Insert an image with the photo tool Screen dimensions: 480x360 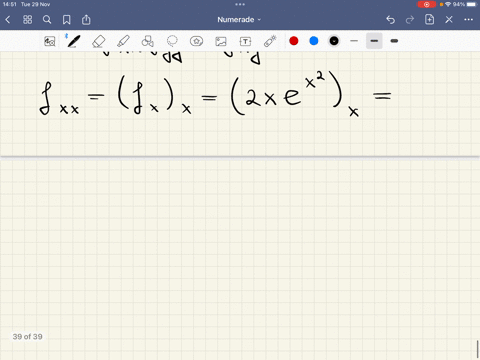[x=221, y=41]
